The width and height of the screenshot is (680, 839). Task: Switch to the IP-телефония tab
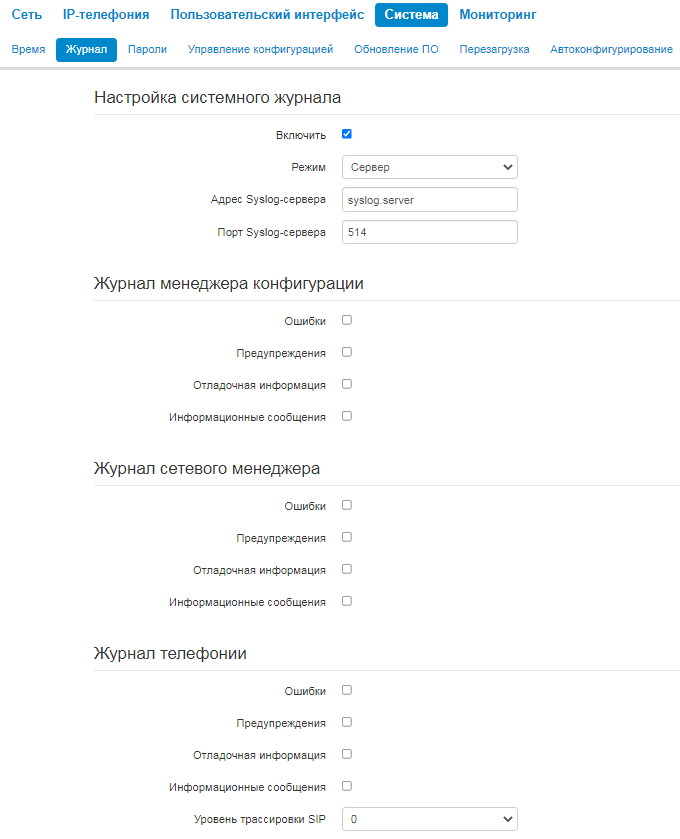[106, 15]
